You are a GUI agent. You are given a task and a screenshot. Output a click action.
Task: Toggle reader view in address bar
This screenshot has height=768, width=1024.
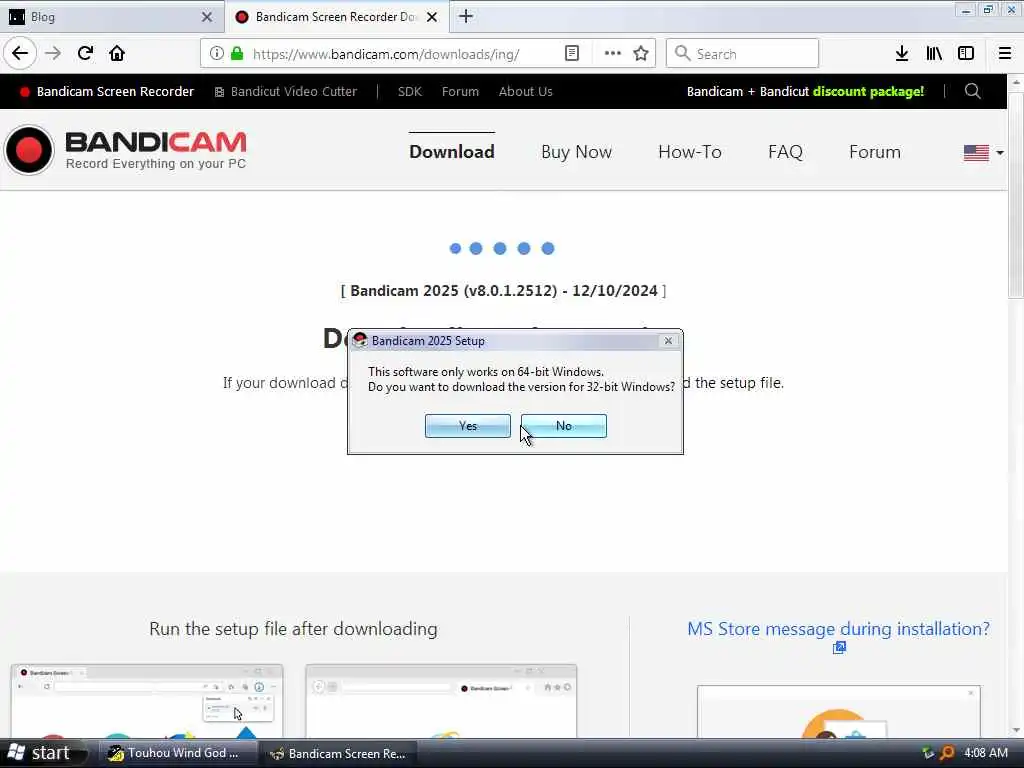click(571, 54)
